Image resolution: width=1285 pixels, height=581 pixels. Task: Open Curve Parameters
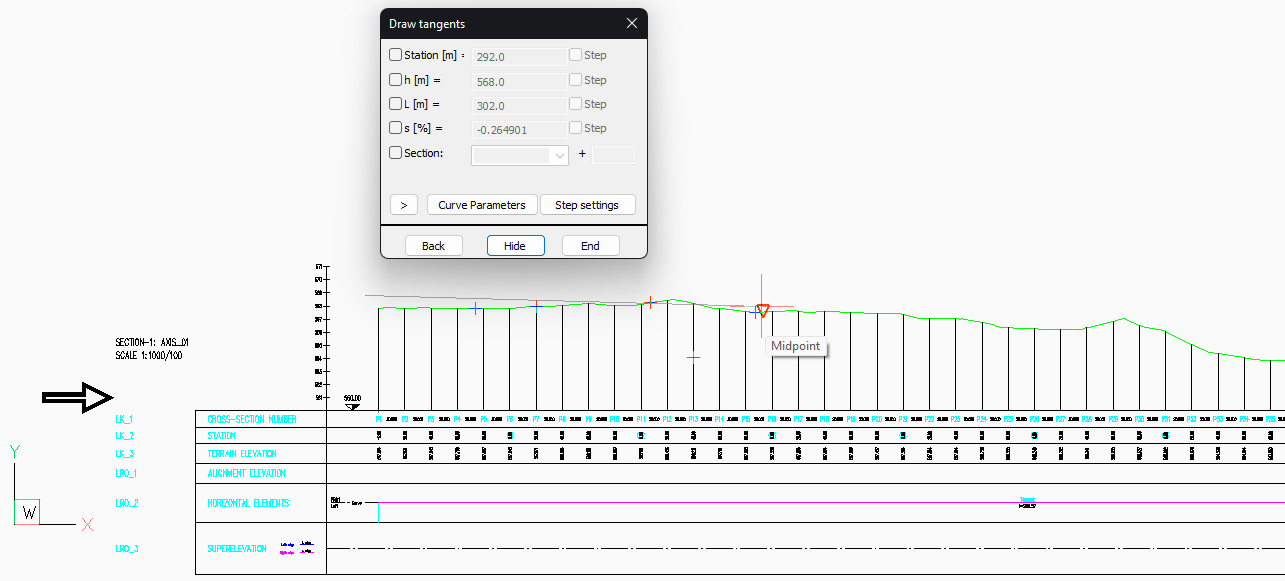482,205
